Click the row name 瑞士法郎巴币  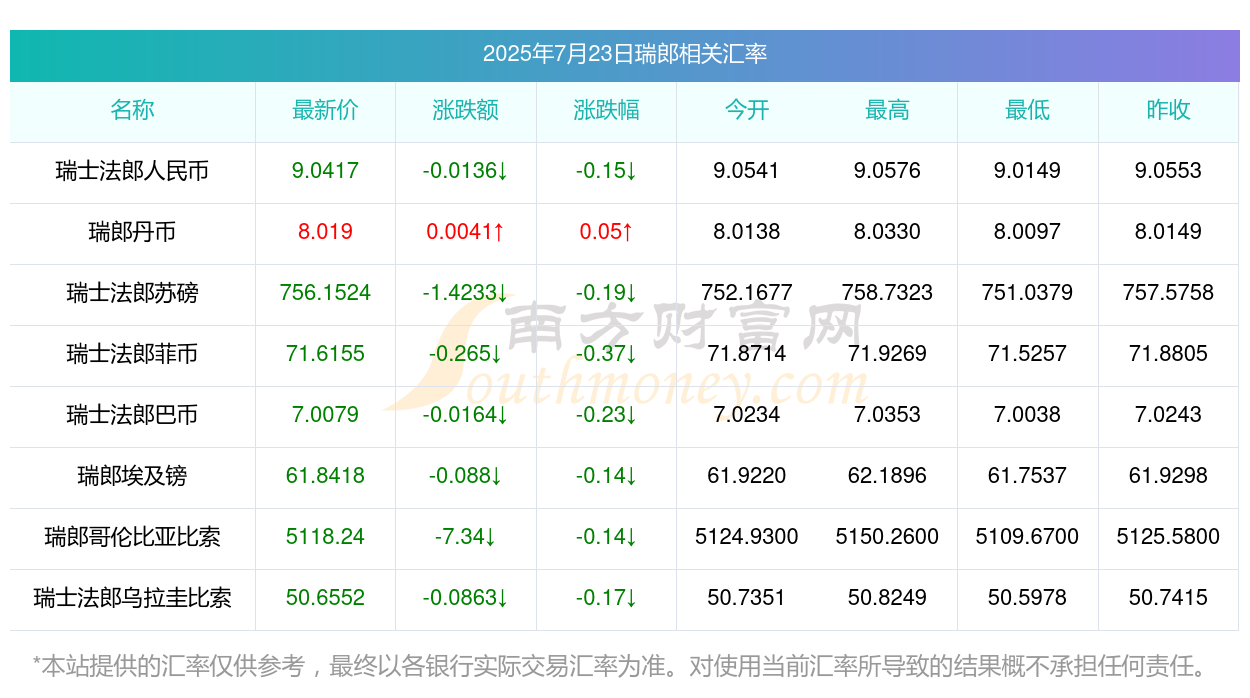click(132, 415)
